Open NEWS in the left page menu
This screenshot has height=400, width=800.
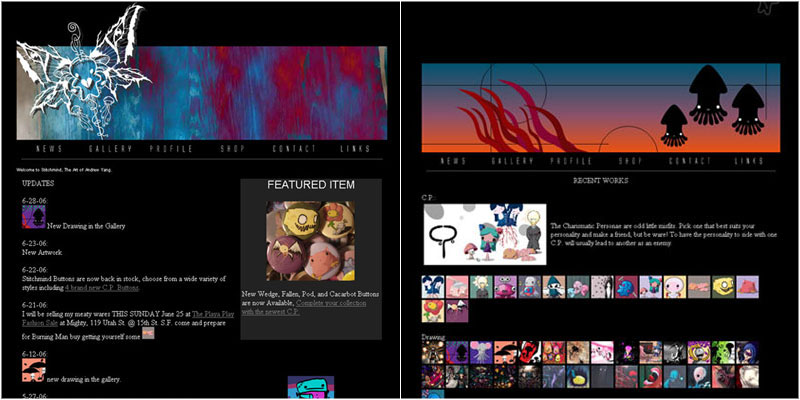point(49,149)
